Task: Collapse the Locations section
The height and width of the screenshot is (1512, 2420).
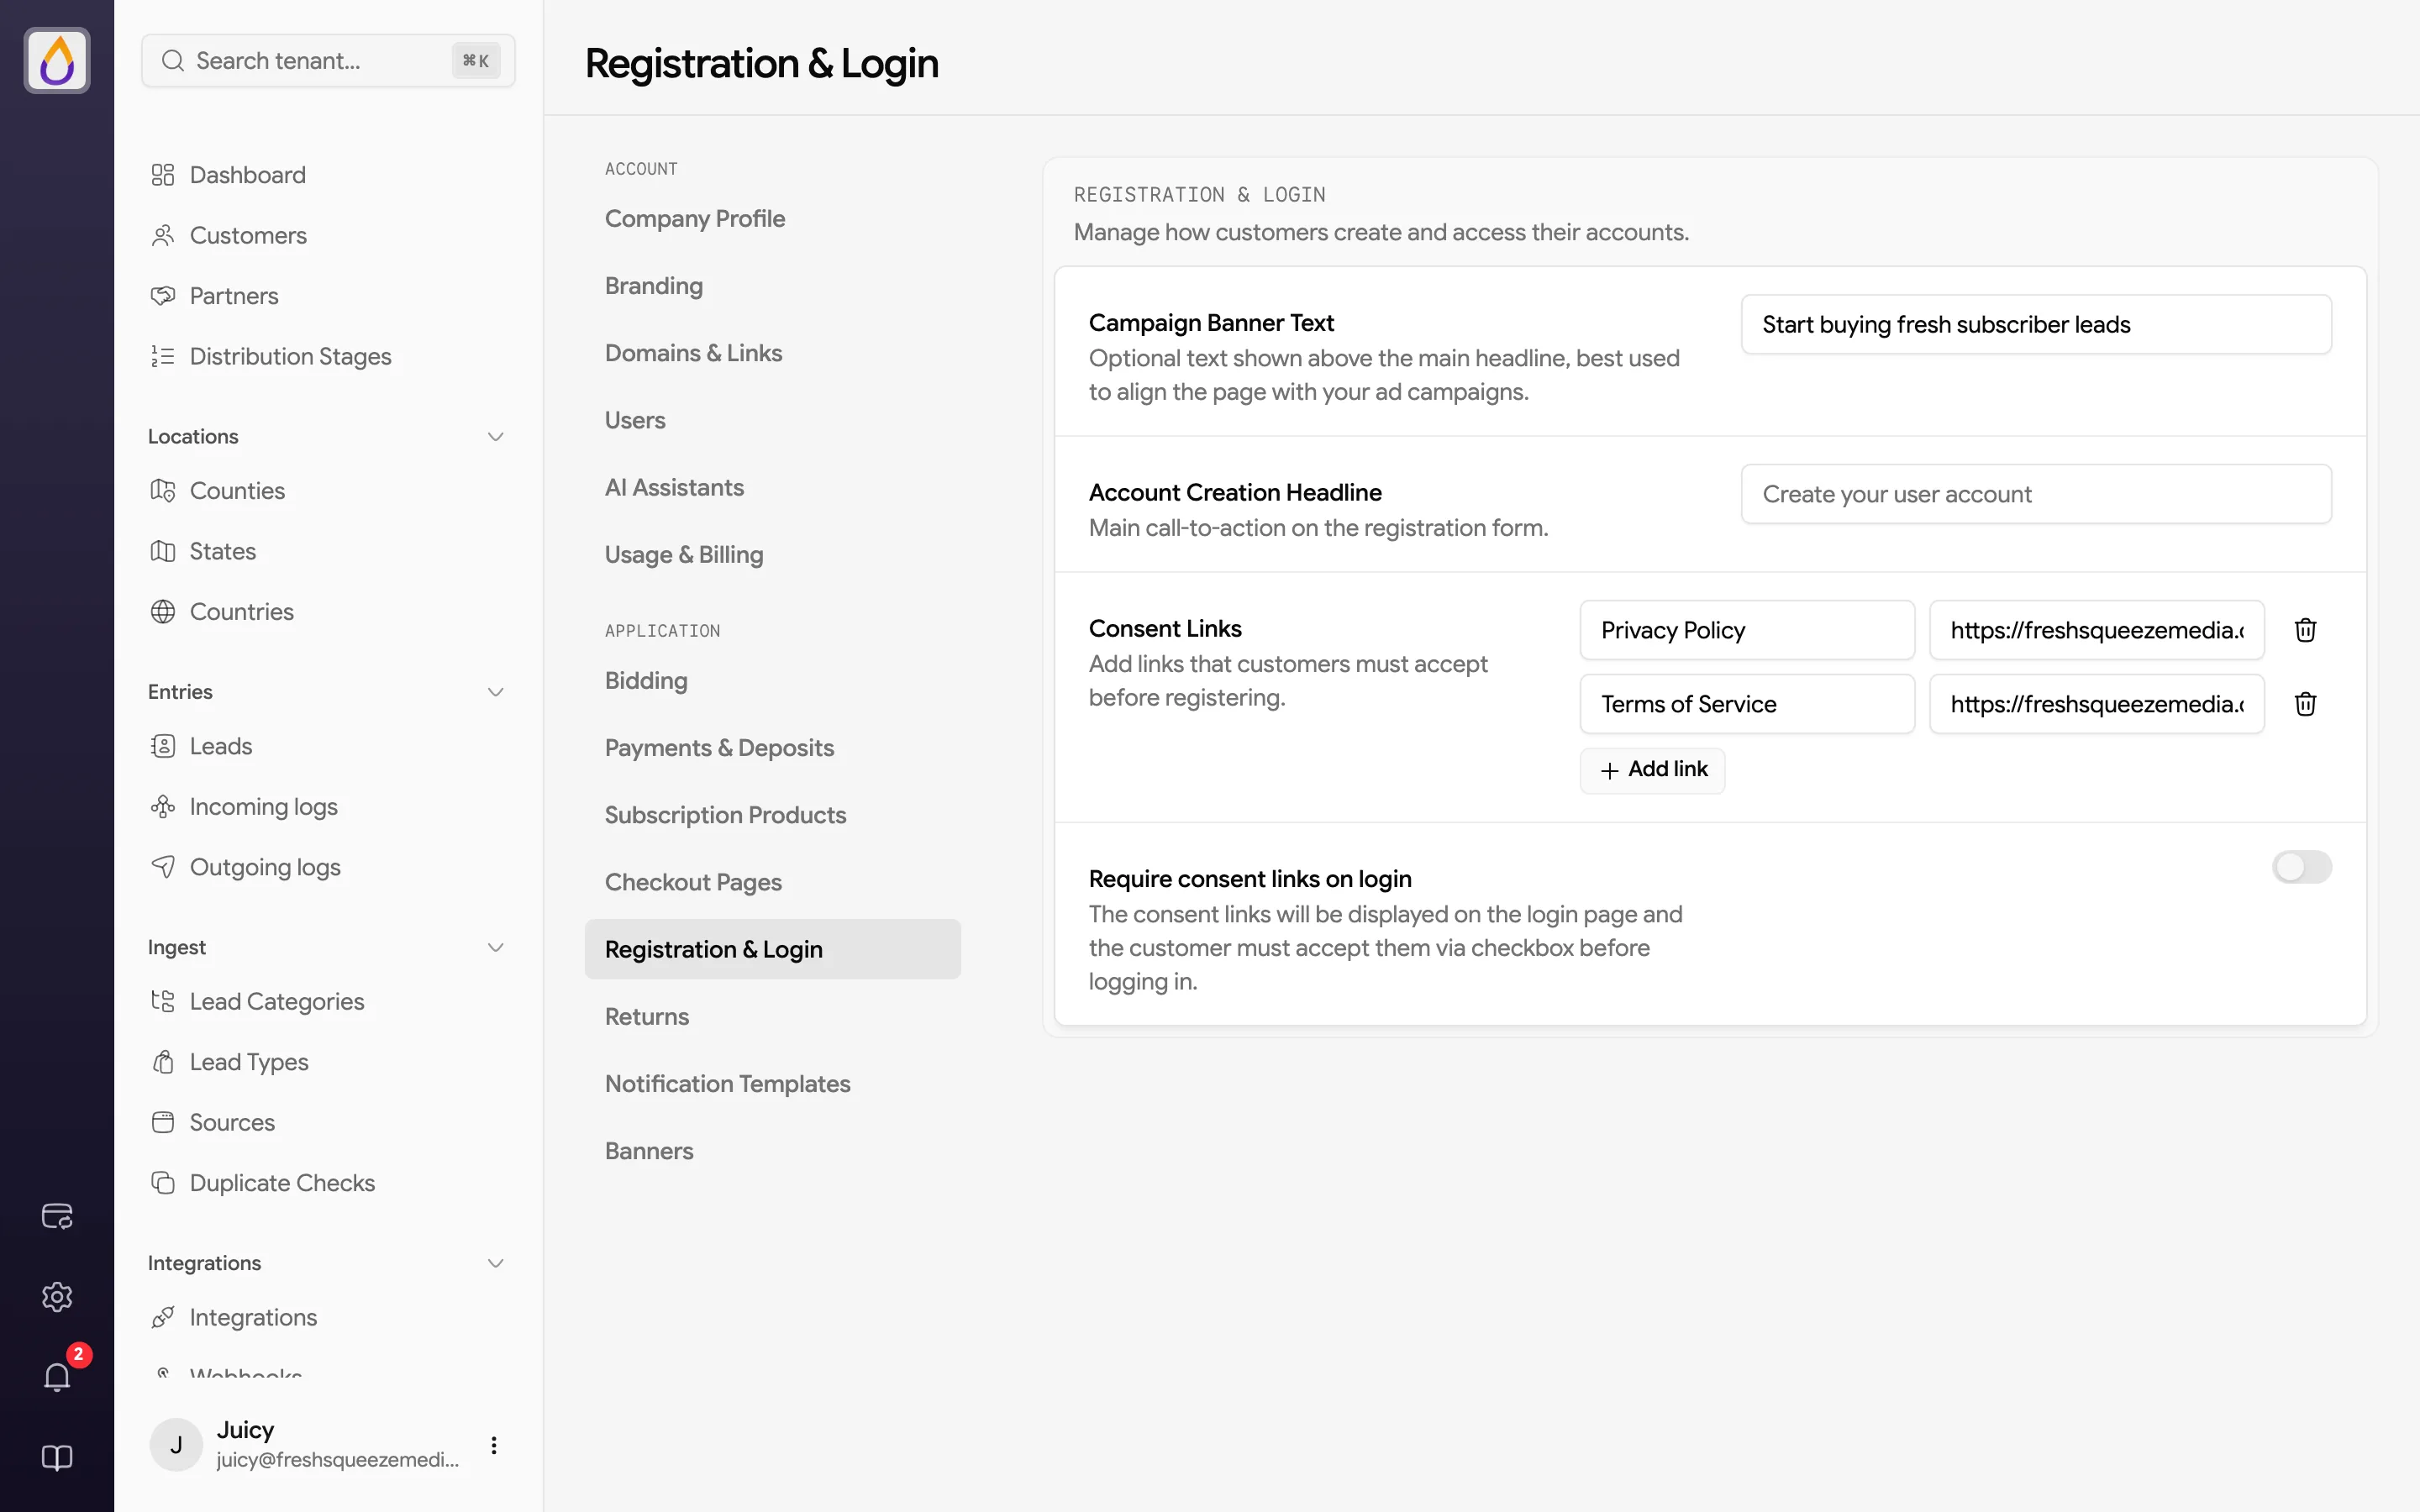Action: [495, 437]
